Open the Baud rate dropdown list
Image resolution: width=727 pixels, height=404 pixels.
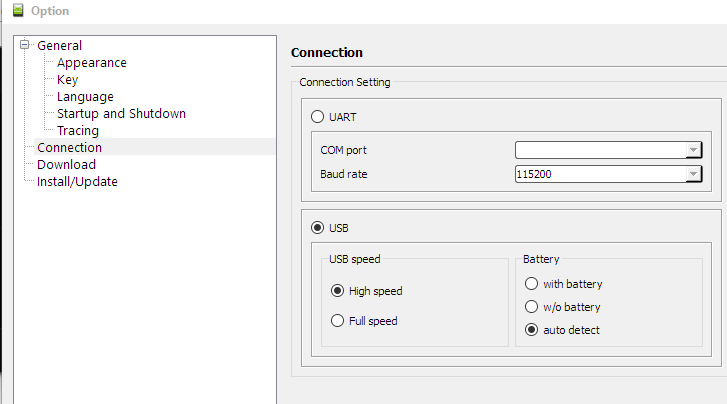(x=692, y=174)
